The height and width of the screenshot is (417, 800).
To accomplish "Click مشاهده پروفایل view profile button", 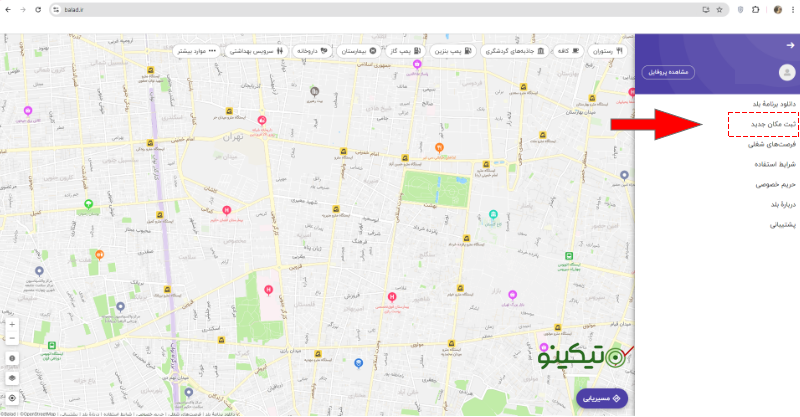I will (x=668, y=72).
